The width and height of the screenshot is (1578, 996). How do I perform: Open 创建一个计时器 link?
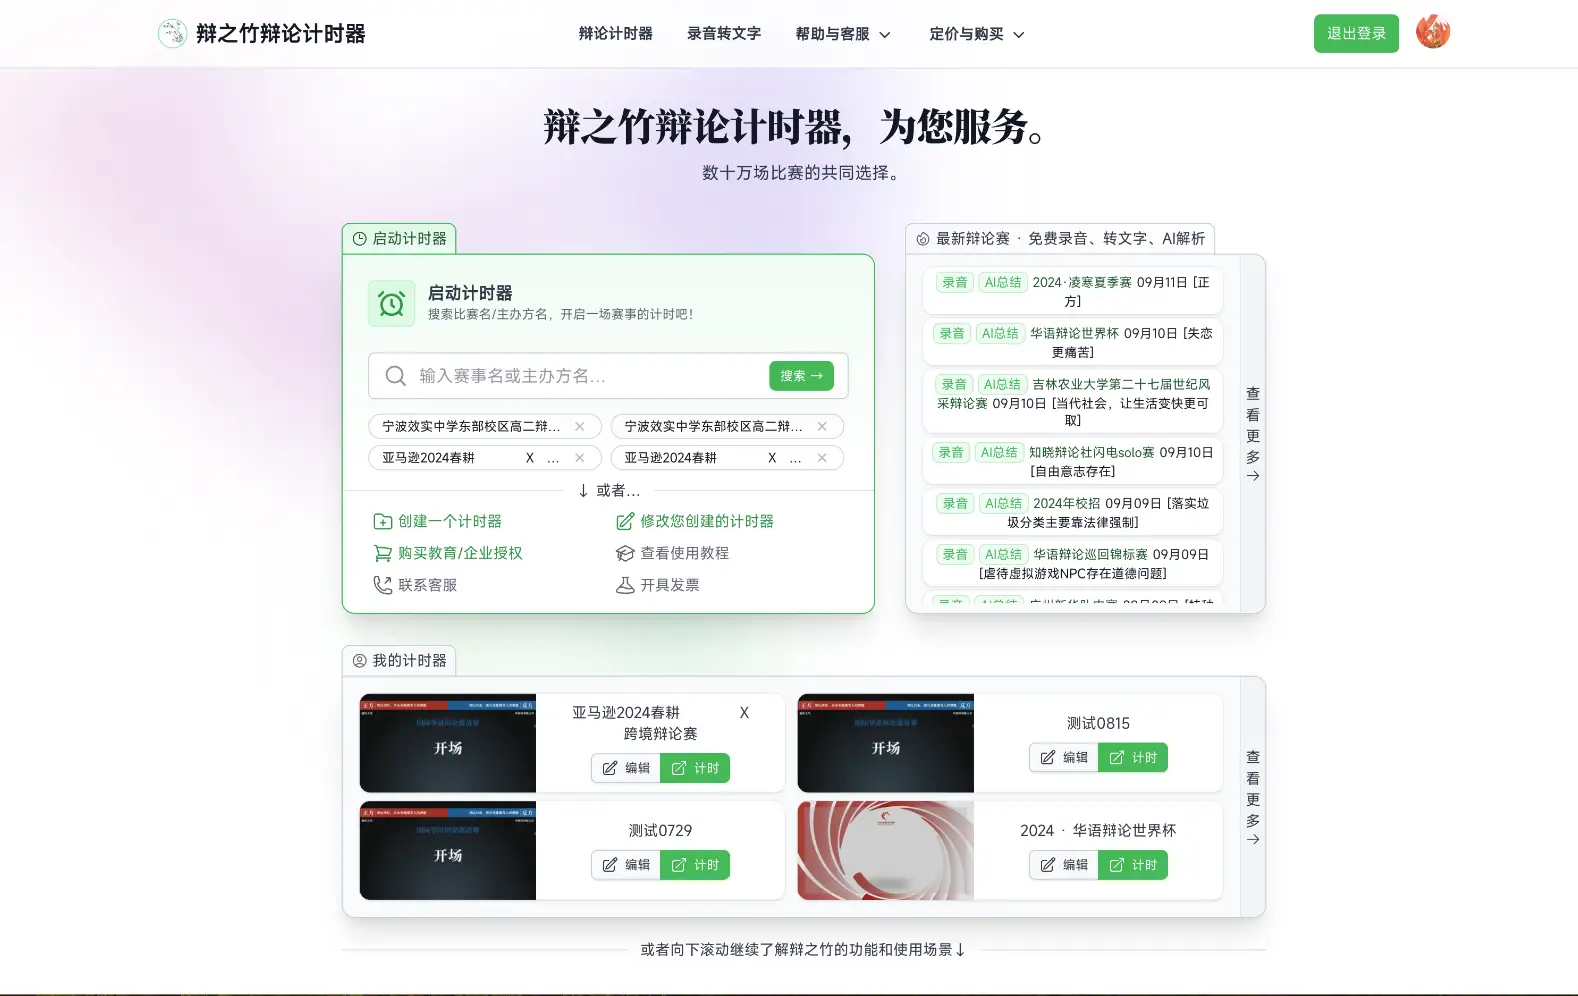(x=438, y=521)
